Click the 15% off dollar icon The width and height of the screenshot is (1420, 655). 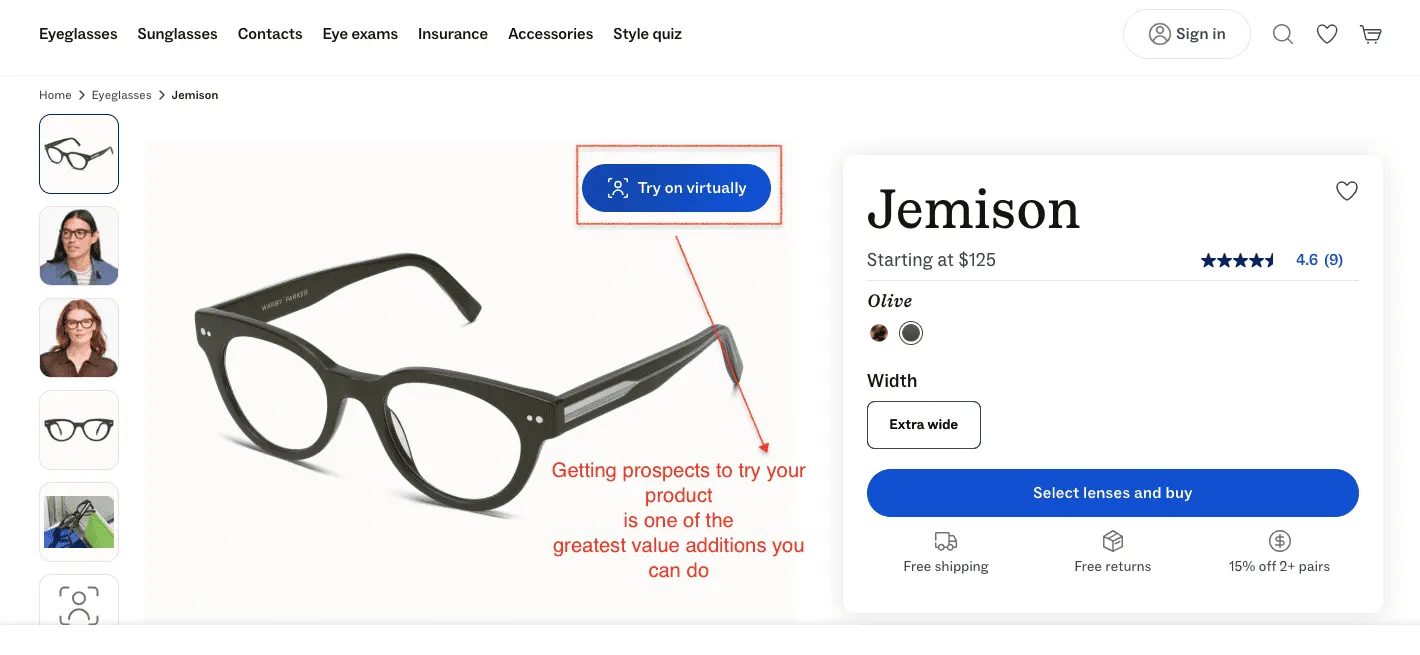point(1279,541)
